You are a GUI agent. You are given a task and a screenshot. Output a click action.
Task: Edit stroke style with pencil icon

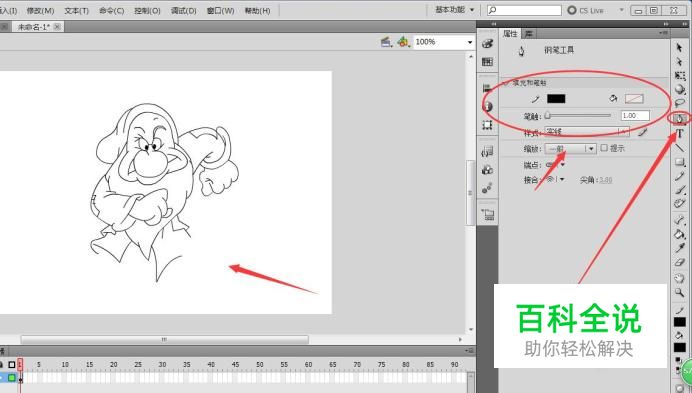(643, 132)
